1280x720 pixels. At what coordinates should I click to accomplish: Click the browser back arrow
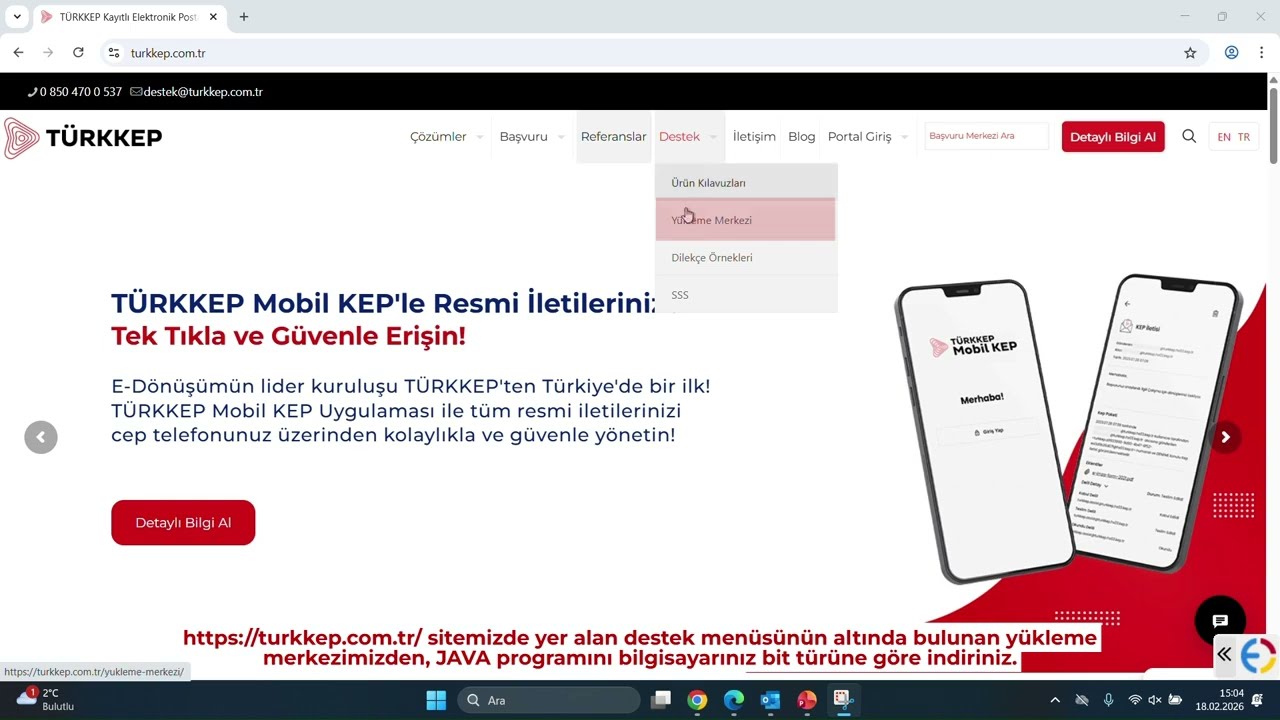18,53
